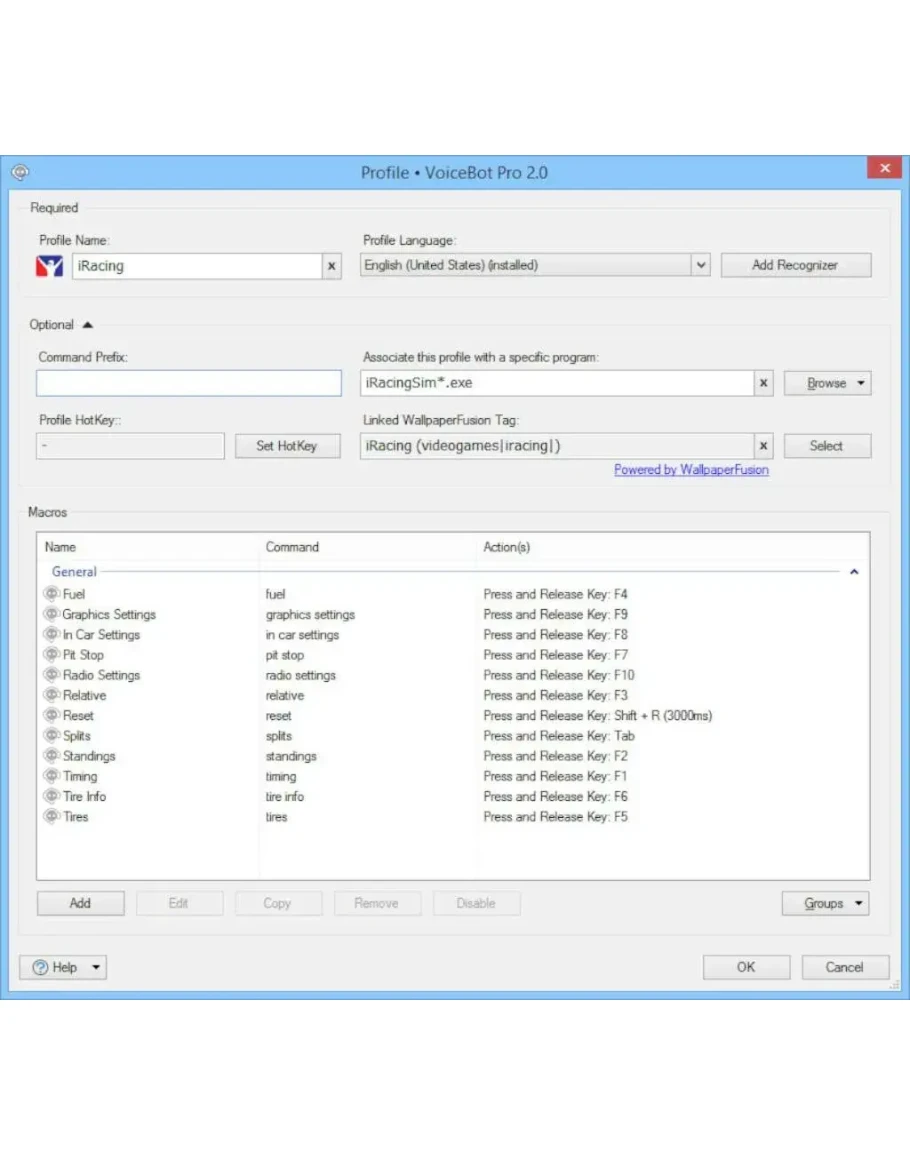Open the Profile Language dropdown

coord(701,265)
